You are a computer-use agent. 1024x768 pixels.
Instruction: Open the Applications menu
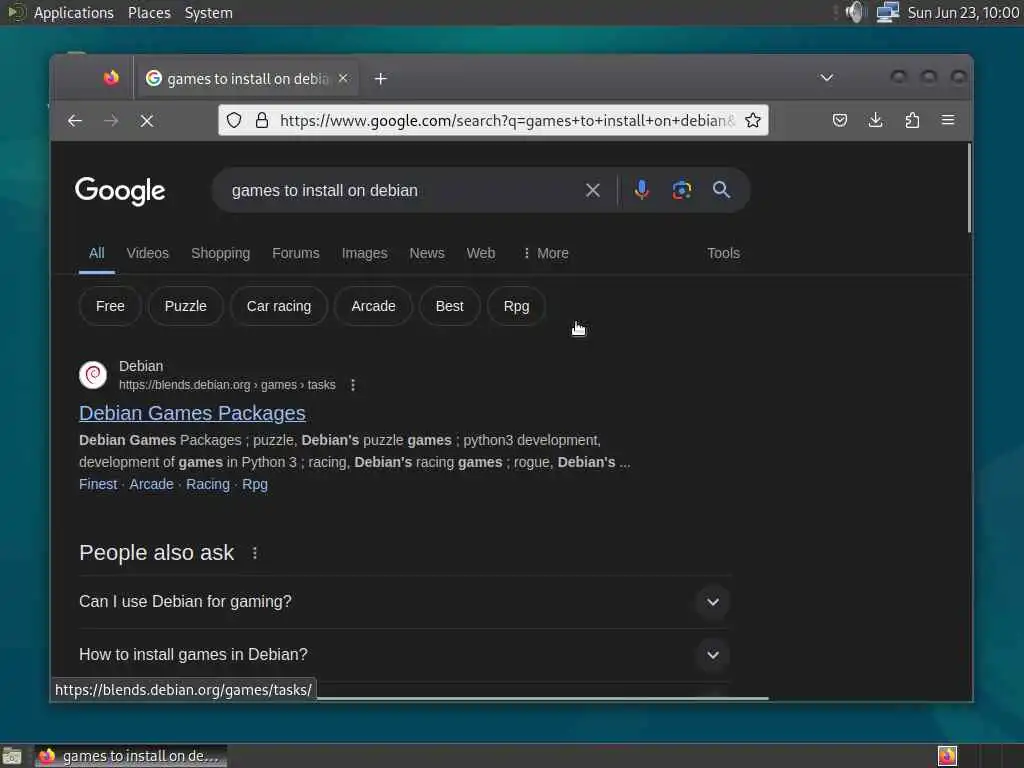pos(73,13)
